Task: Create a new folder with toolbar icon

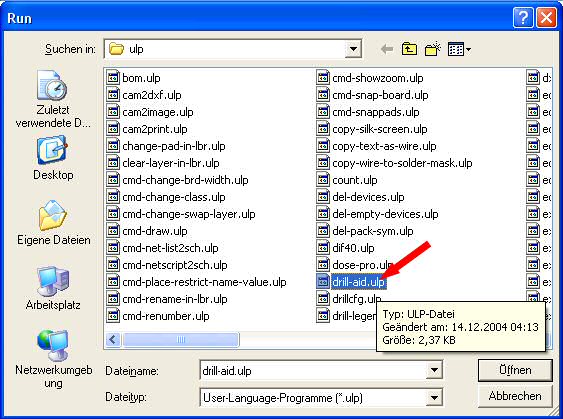Action: point(433,49)
